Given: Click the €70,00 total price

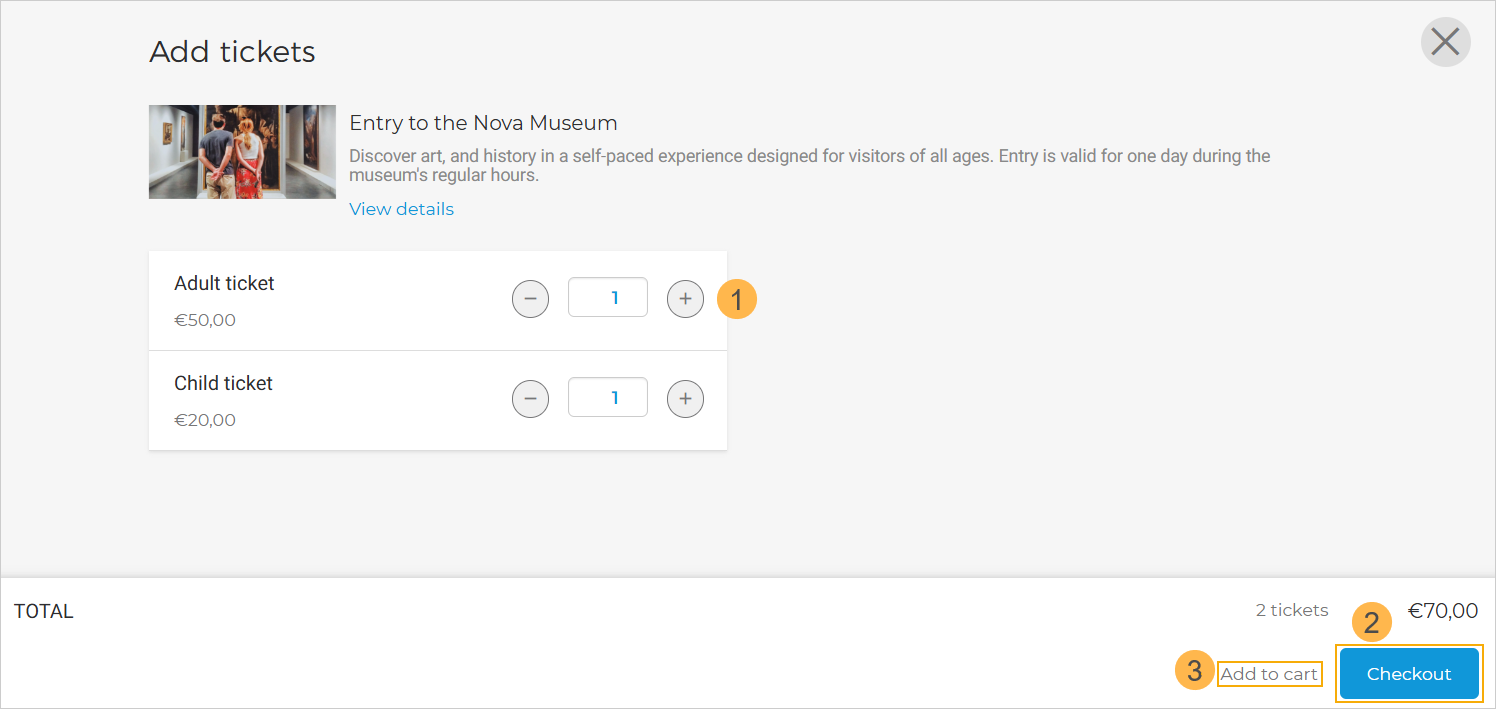Looking at the screenshot, I should (1443, 611).
